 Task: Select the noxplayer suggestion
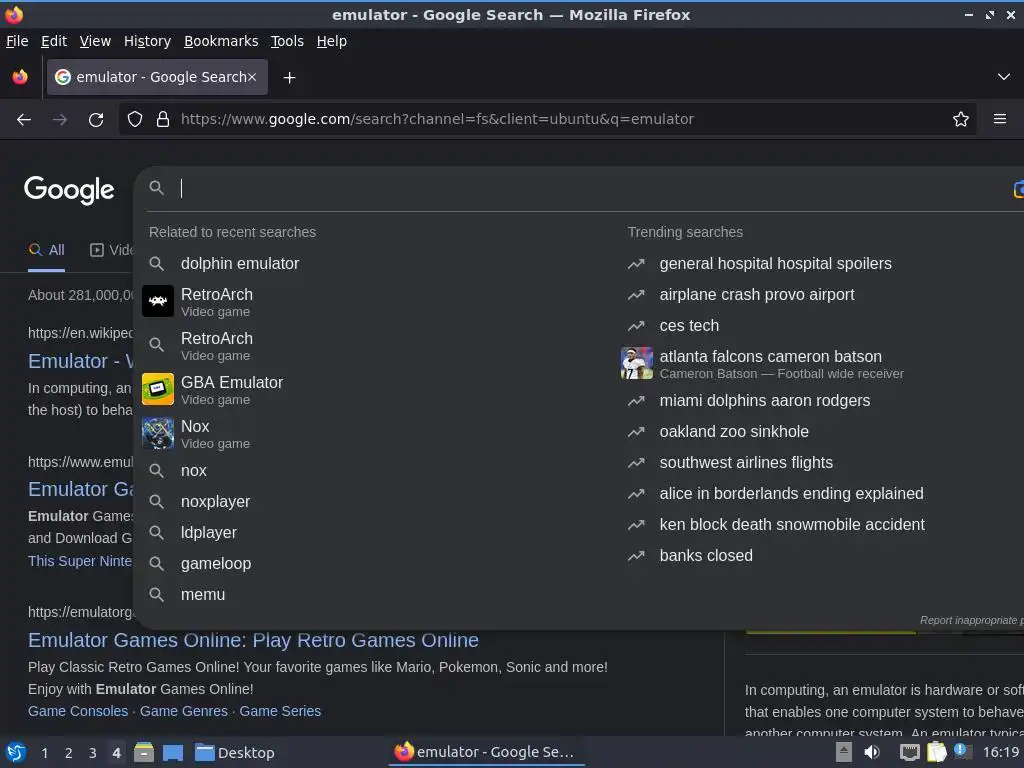216,502
